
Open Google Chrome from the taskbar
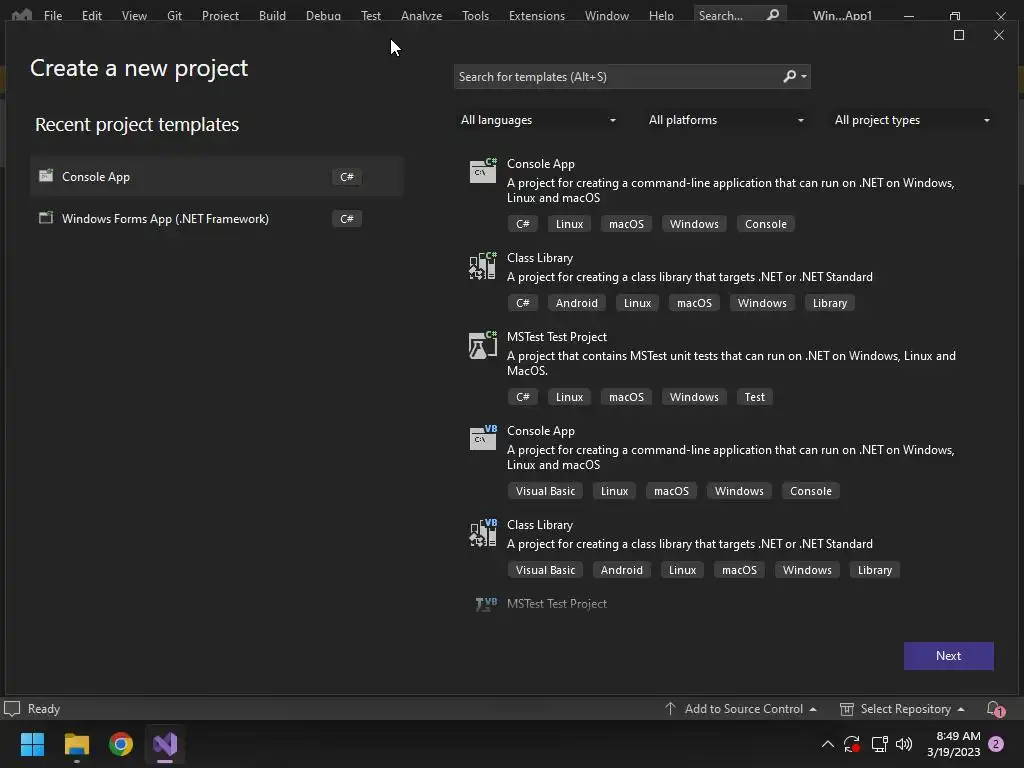121,744
